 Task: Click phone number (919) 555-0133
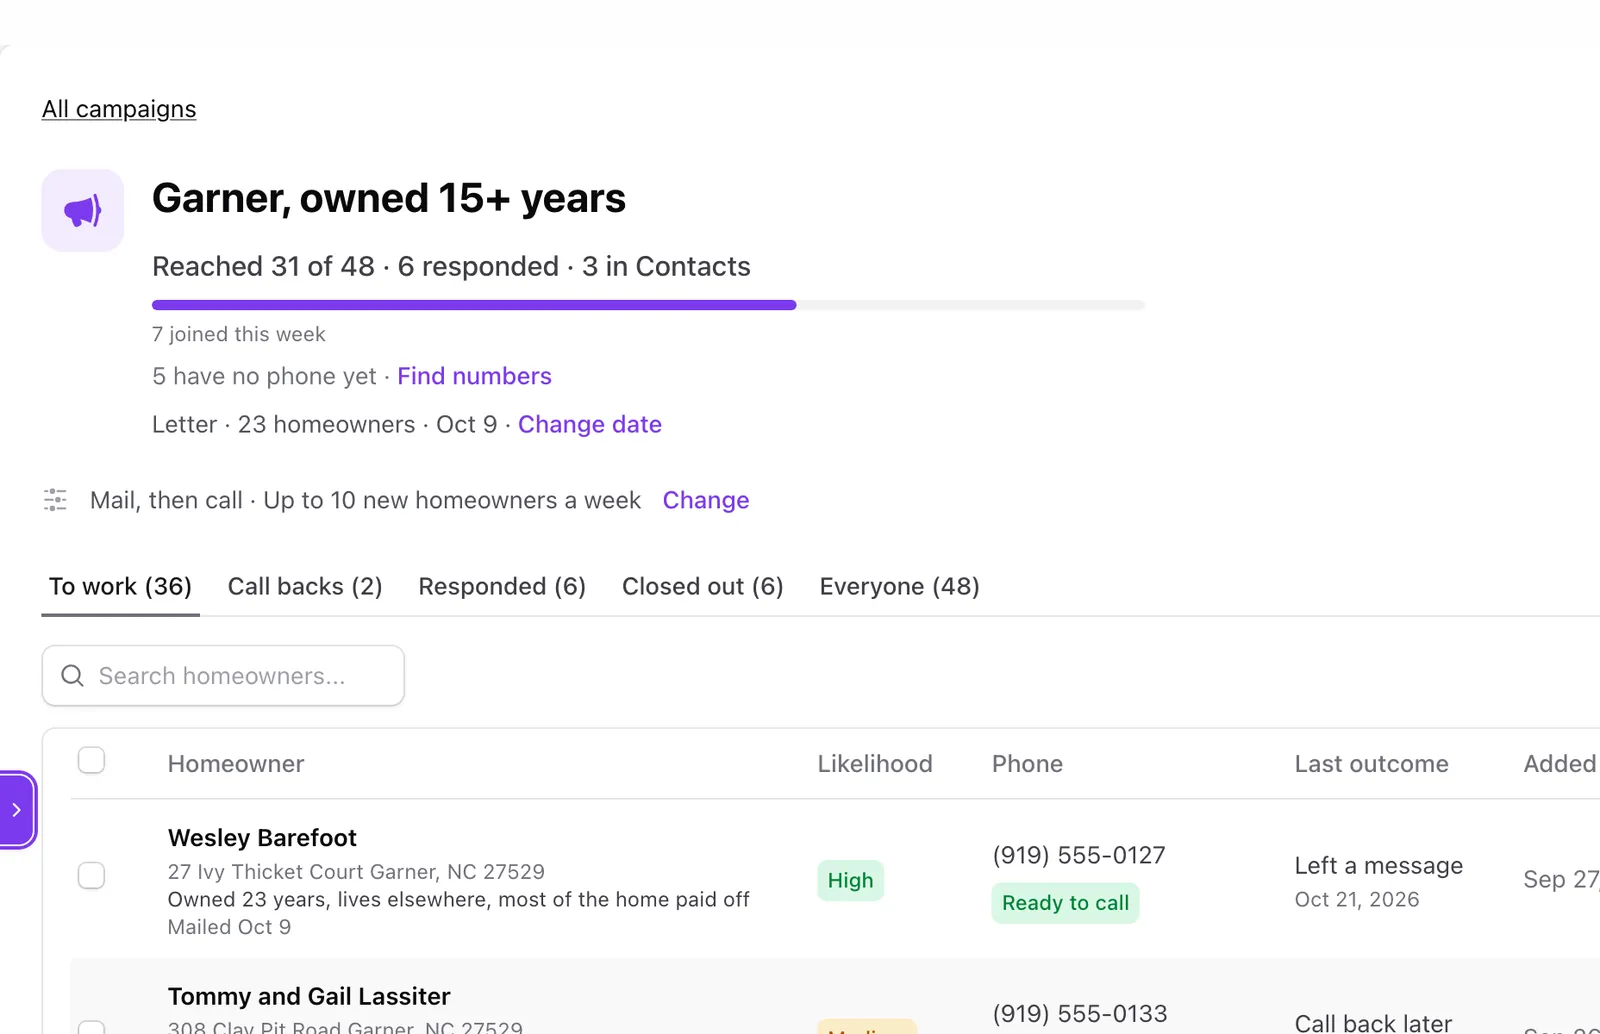[1080, 1014]
